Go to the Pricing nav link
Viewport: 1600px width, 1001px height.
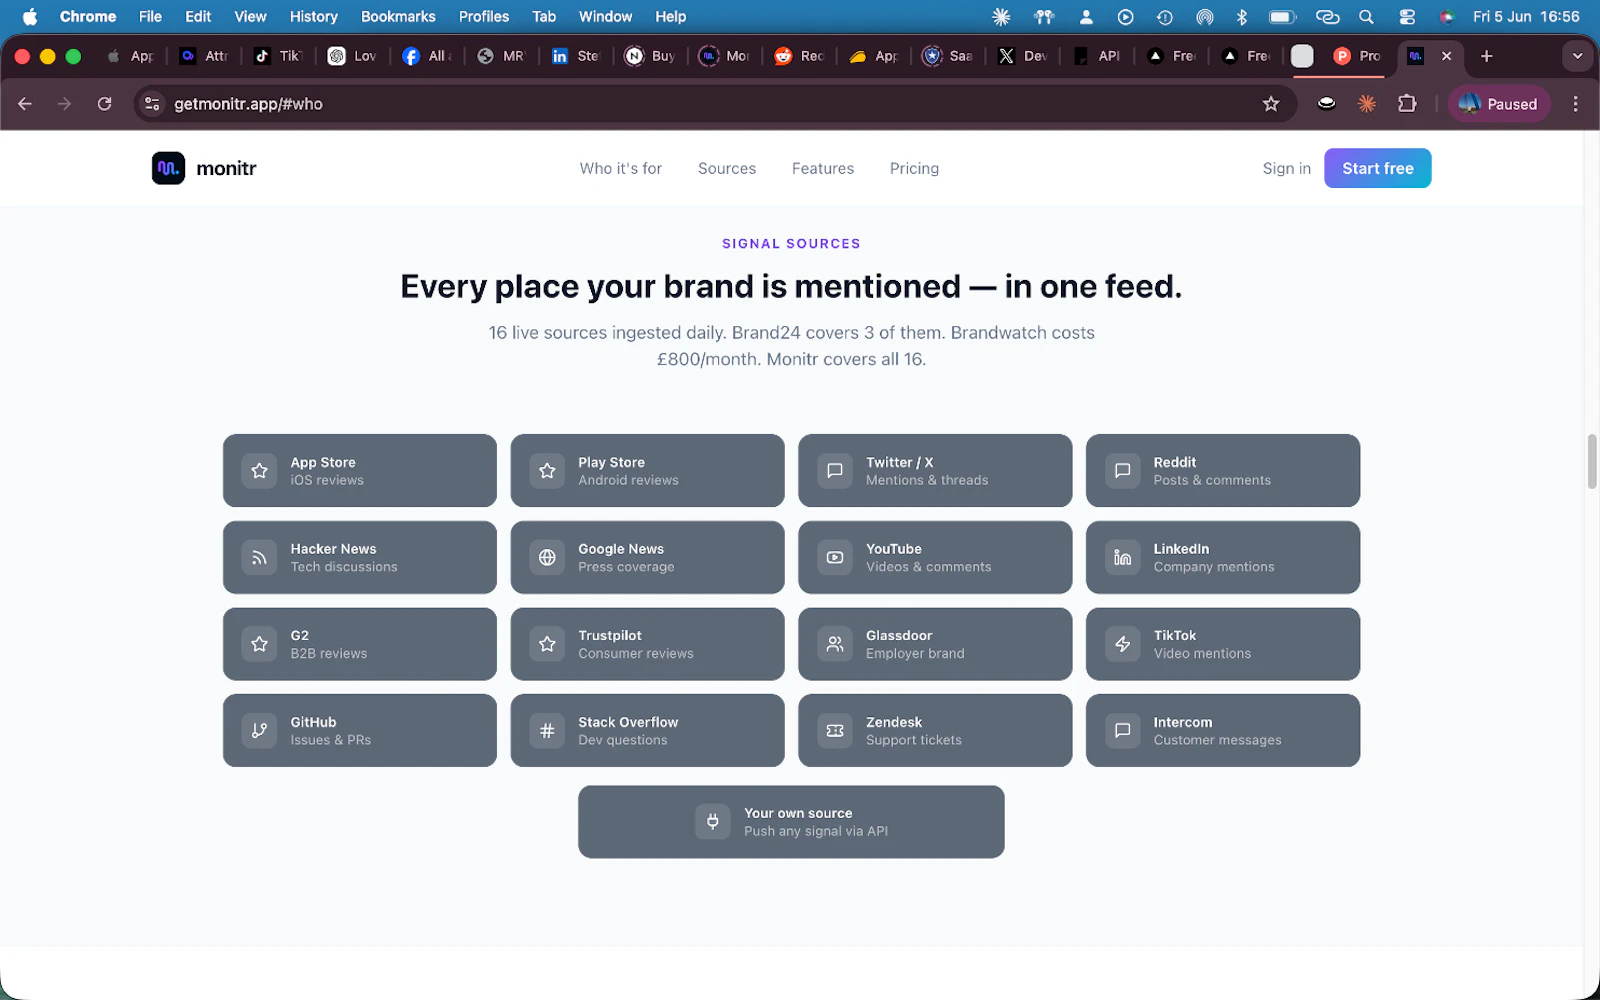pyautogui.click(x=914, y=168)
